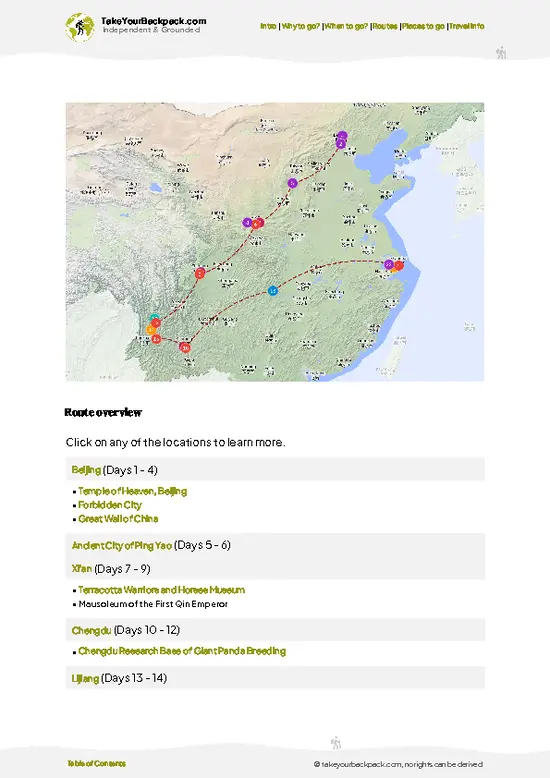This screenshot has width=550, height=778.
Task: Open the Chengdu location link
Action: point(91,630)
